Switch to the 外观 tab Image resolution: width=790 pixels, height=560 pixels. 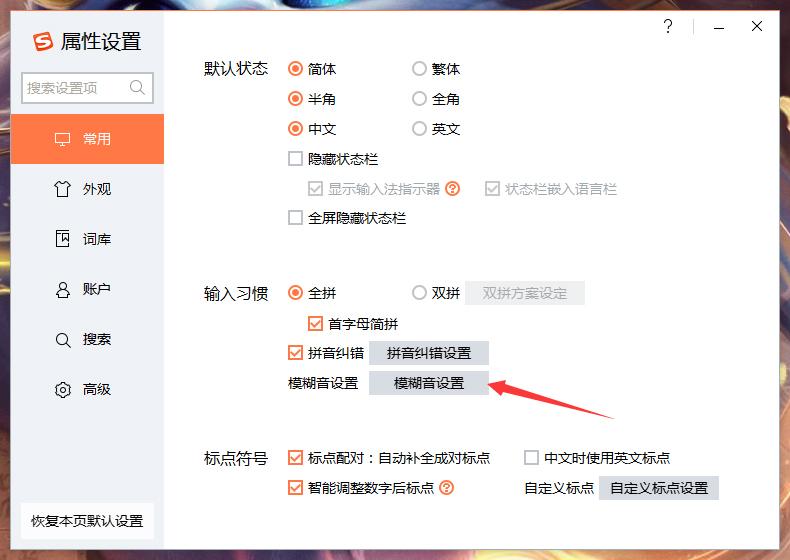coord(87,189)
